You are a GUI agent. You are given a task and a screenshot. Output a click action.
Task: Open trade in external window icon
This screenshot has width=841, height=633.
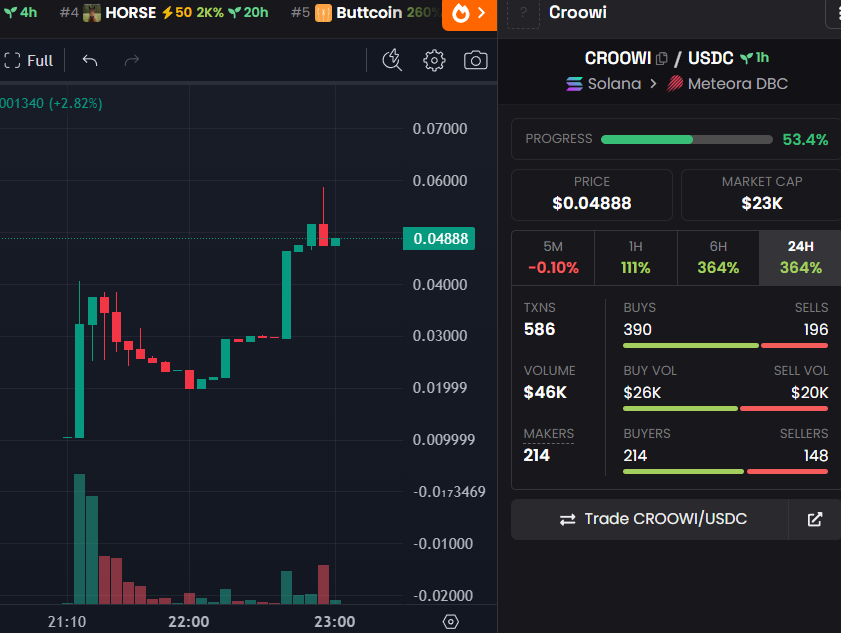coord(815,519)
